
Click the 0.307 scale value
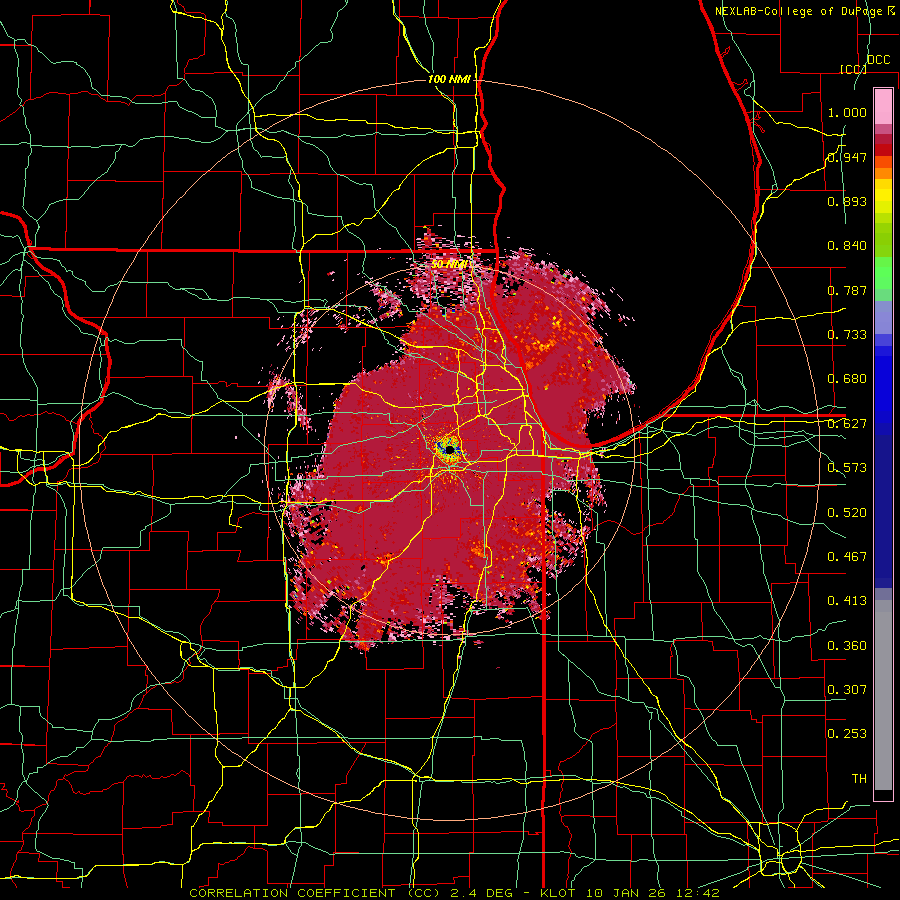pos(847,689)
